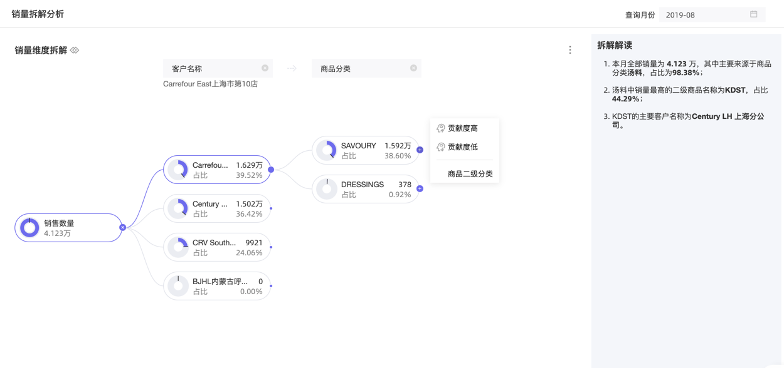Click the icon beside 贡献度高

[x=440, y=128]
